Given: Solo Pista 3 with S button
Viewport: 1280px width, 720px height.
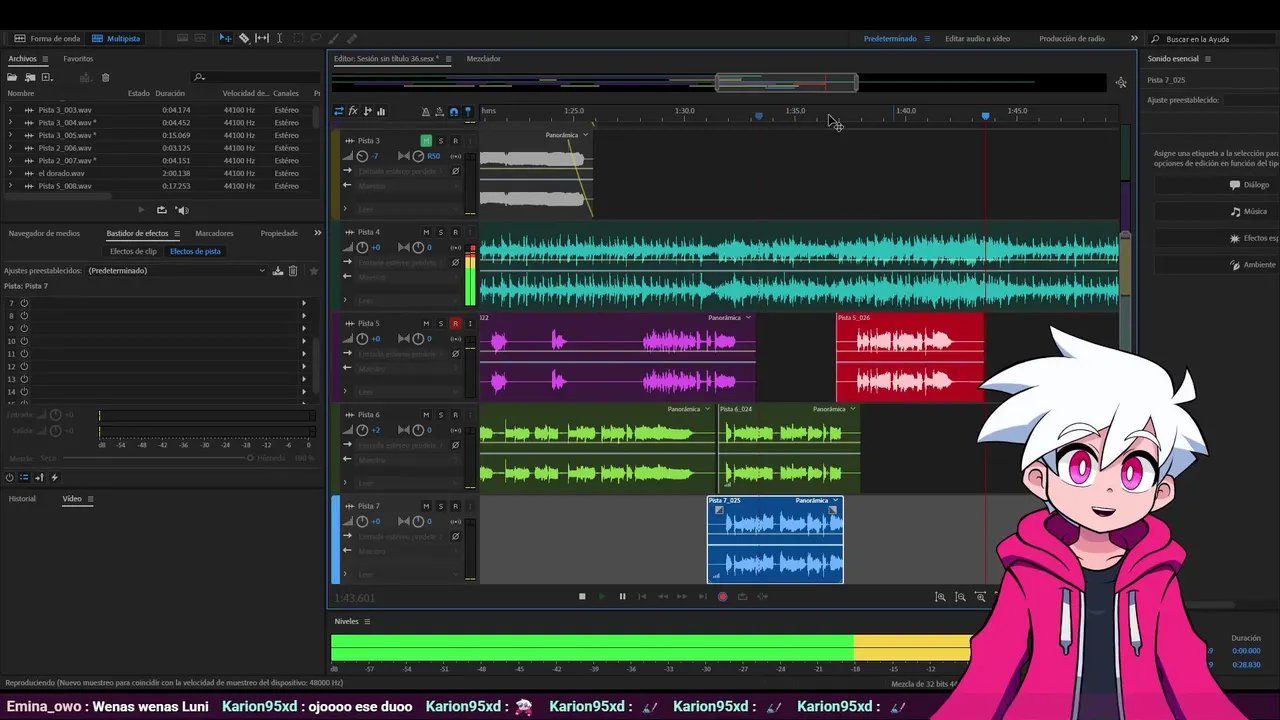Looking at the screenshot, I should [441, 141].
